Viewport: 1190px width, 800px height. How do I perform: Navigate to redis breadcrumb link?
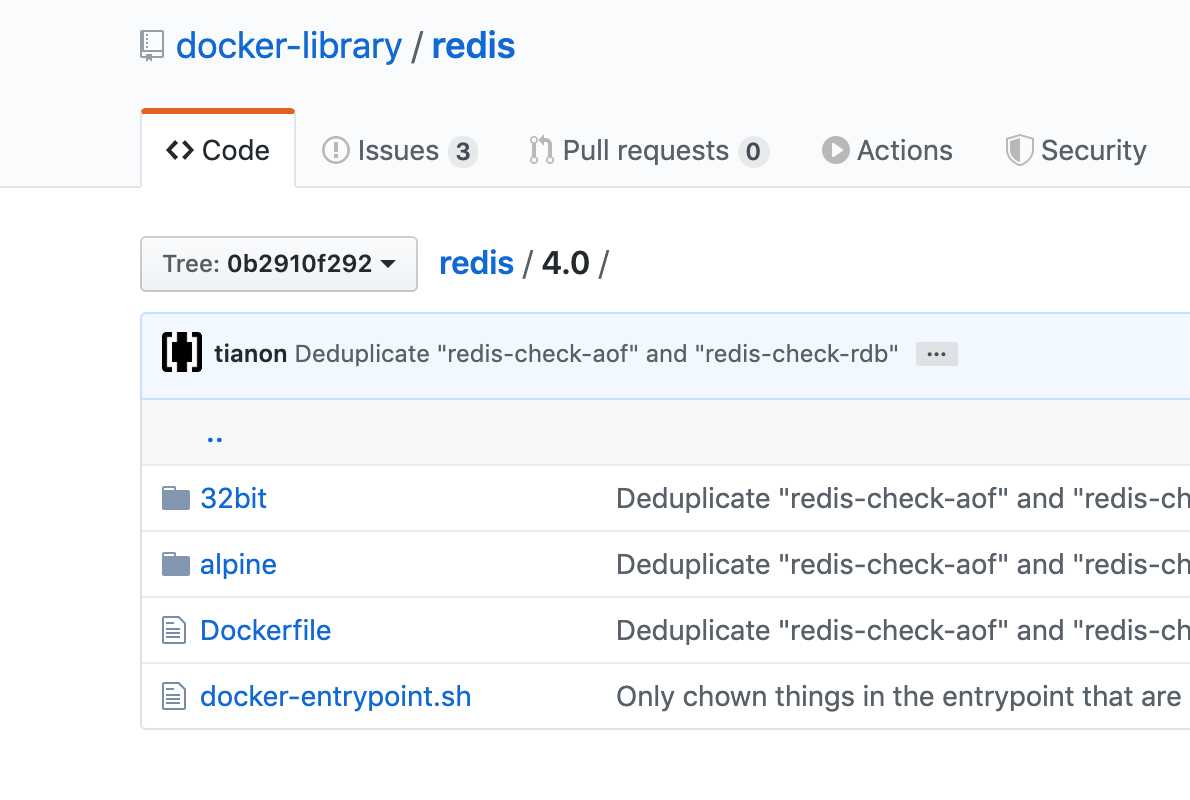tap(476, 263)
